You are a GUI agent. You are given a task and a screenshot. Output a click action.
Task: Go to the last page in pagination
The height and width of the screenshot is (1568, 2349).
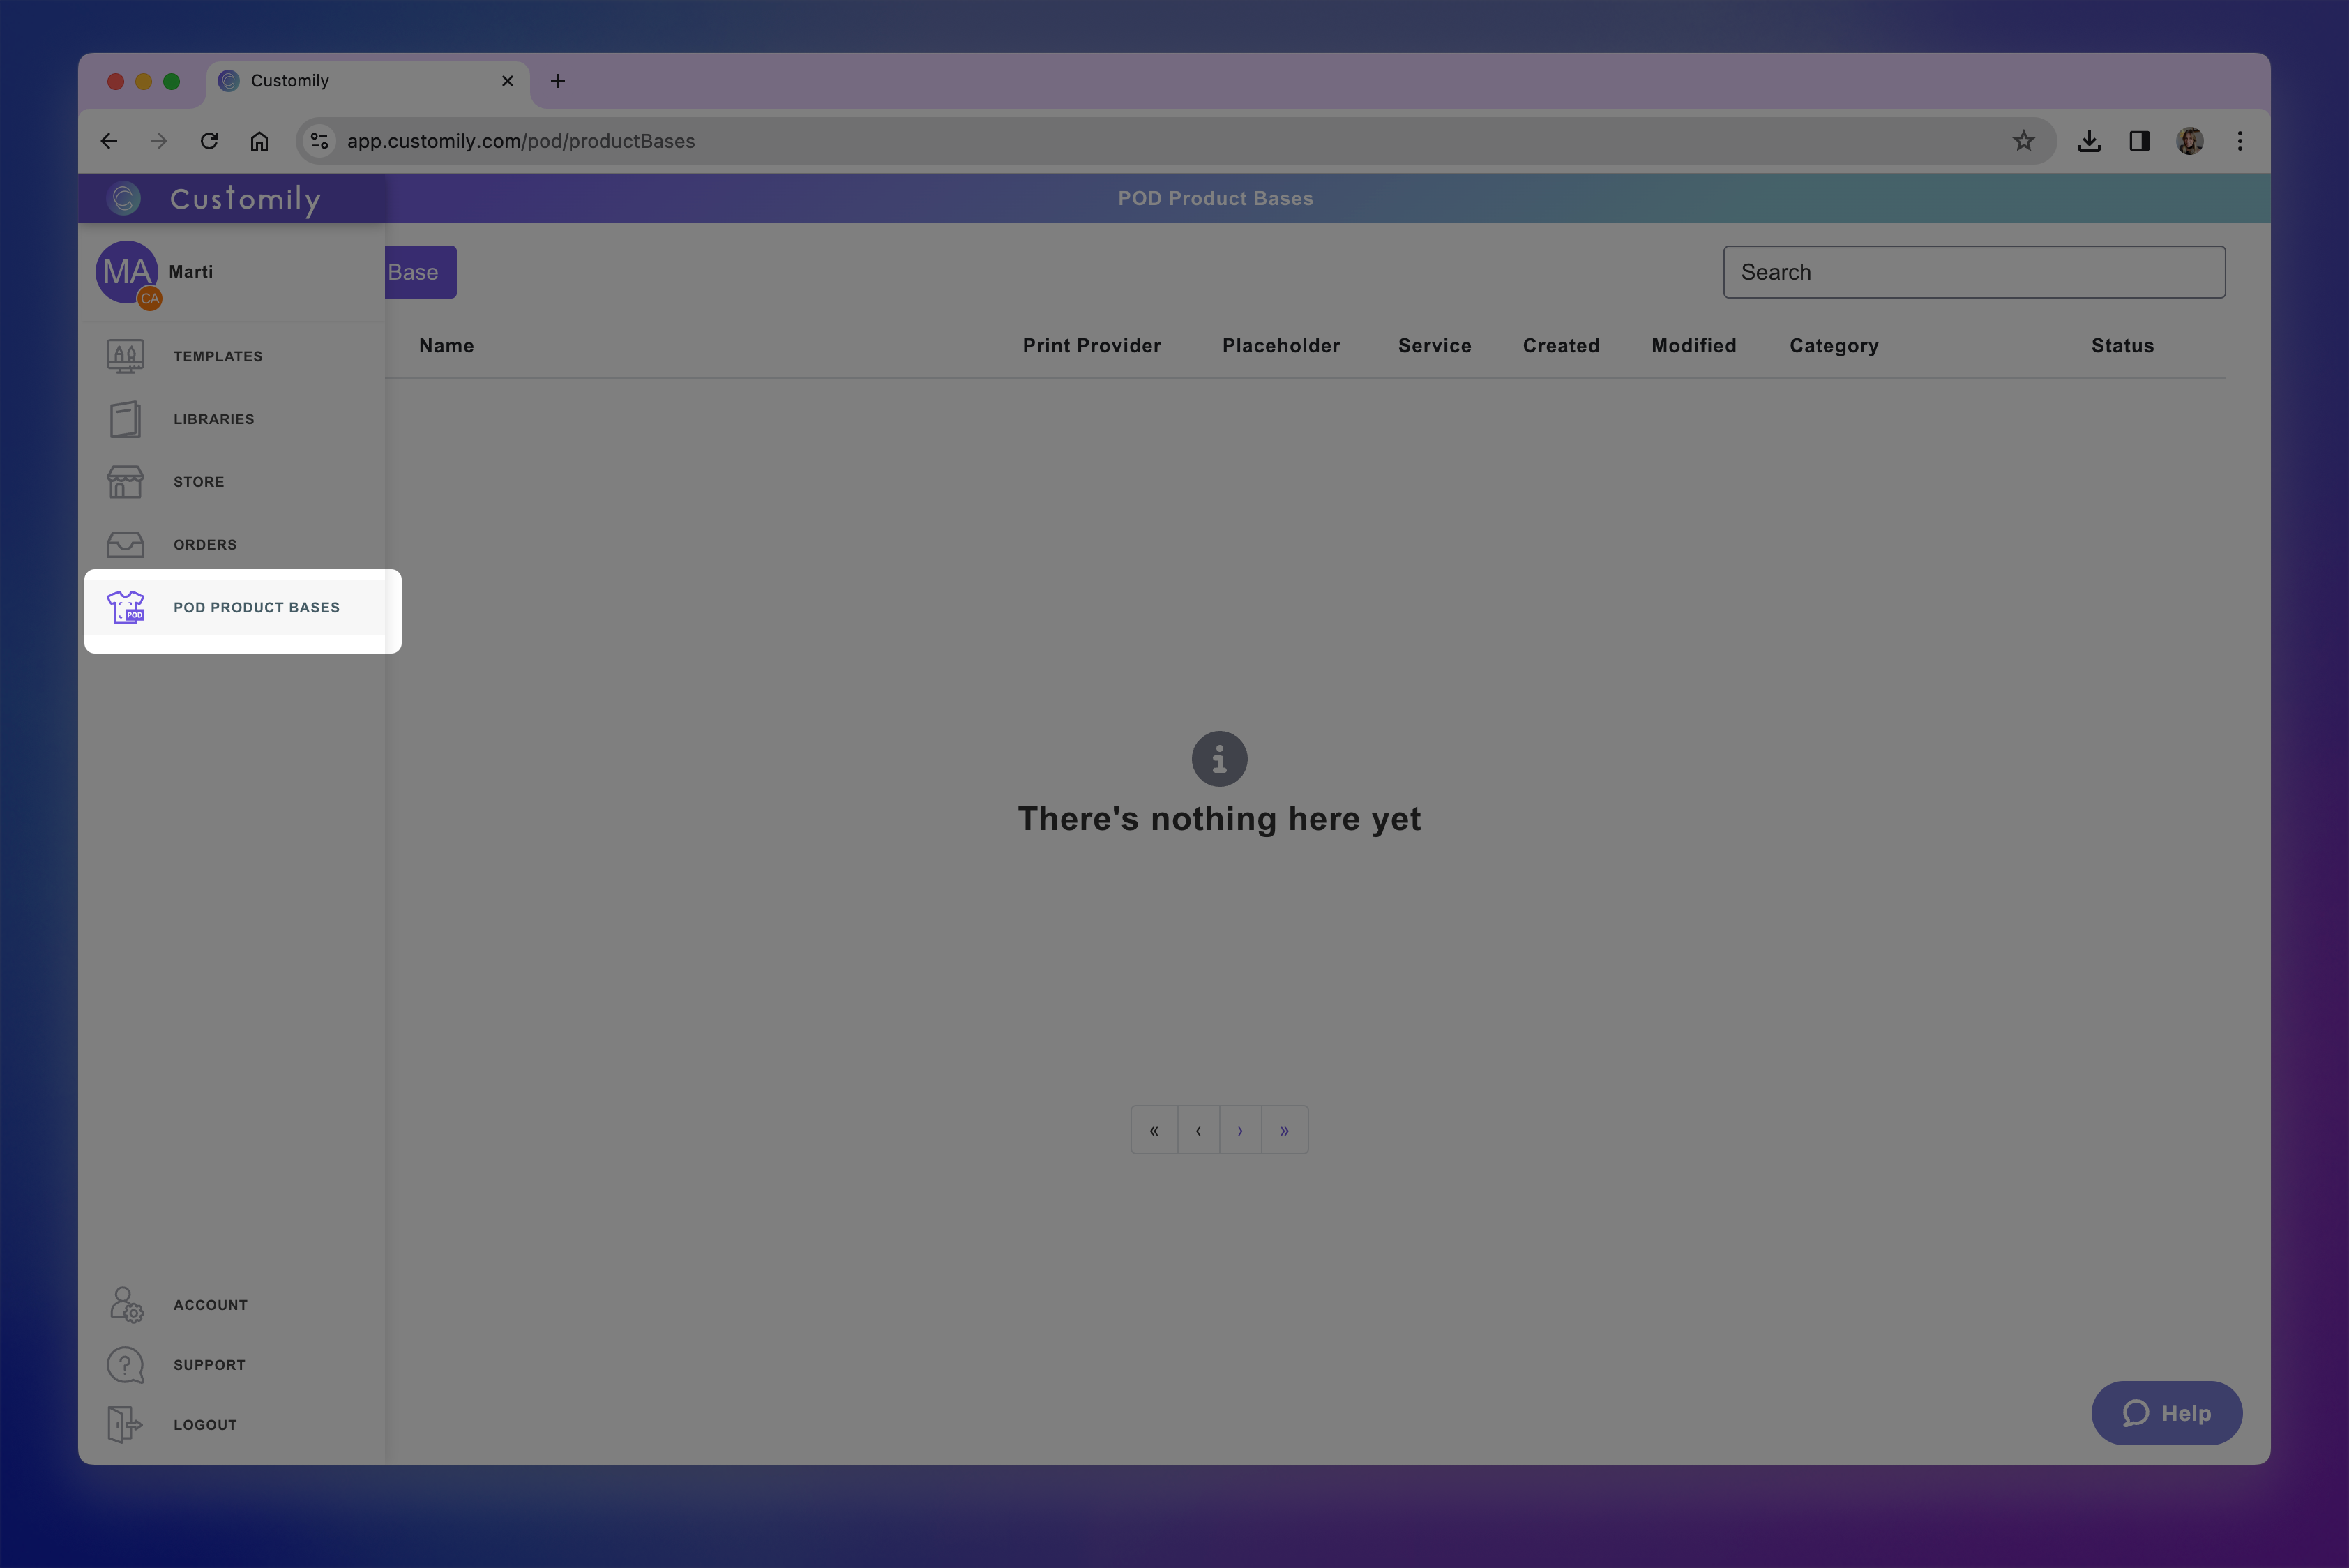pyautogui.click(x=1284, y=1130)
